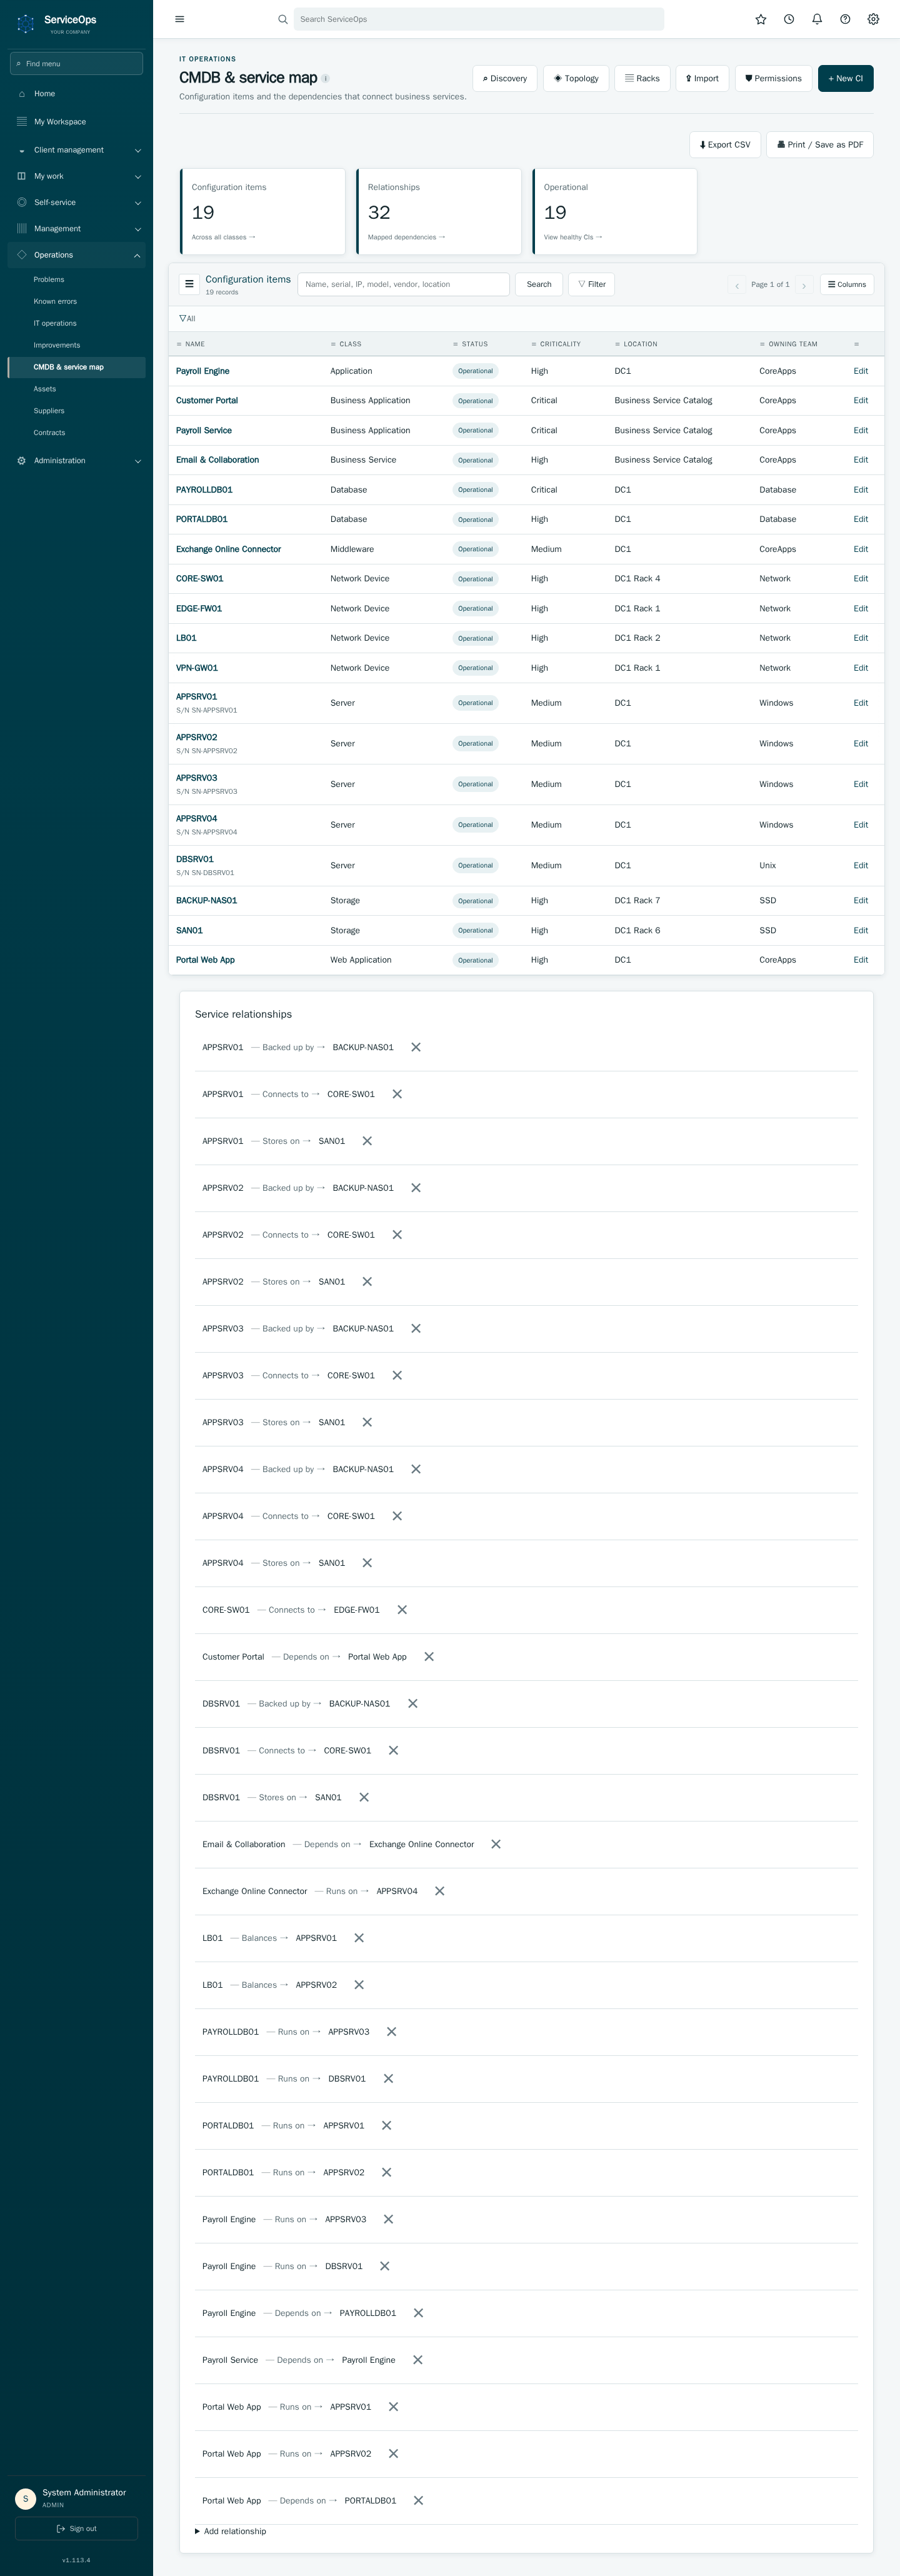Go to previous page arrow in pagination
The height and width of the screenshot is (2576, 900).
(737, 285)
